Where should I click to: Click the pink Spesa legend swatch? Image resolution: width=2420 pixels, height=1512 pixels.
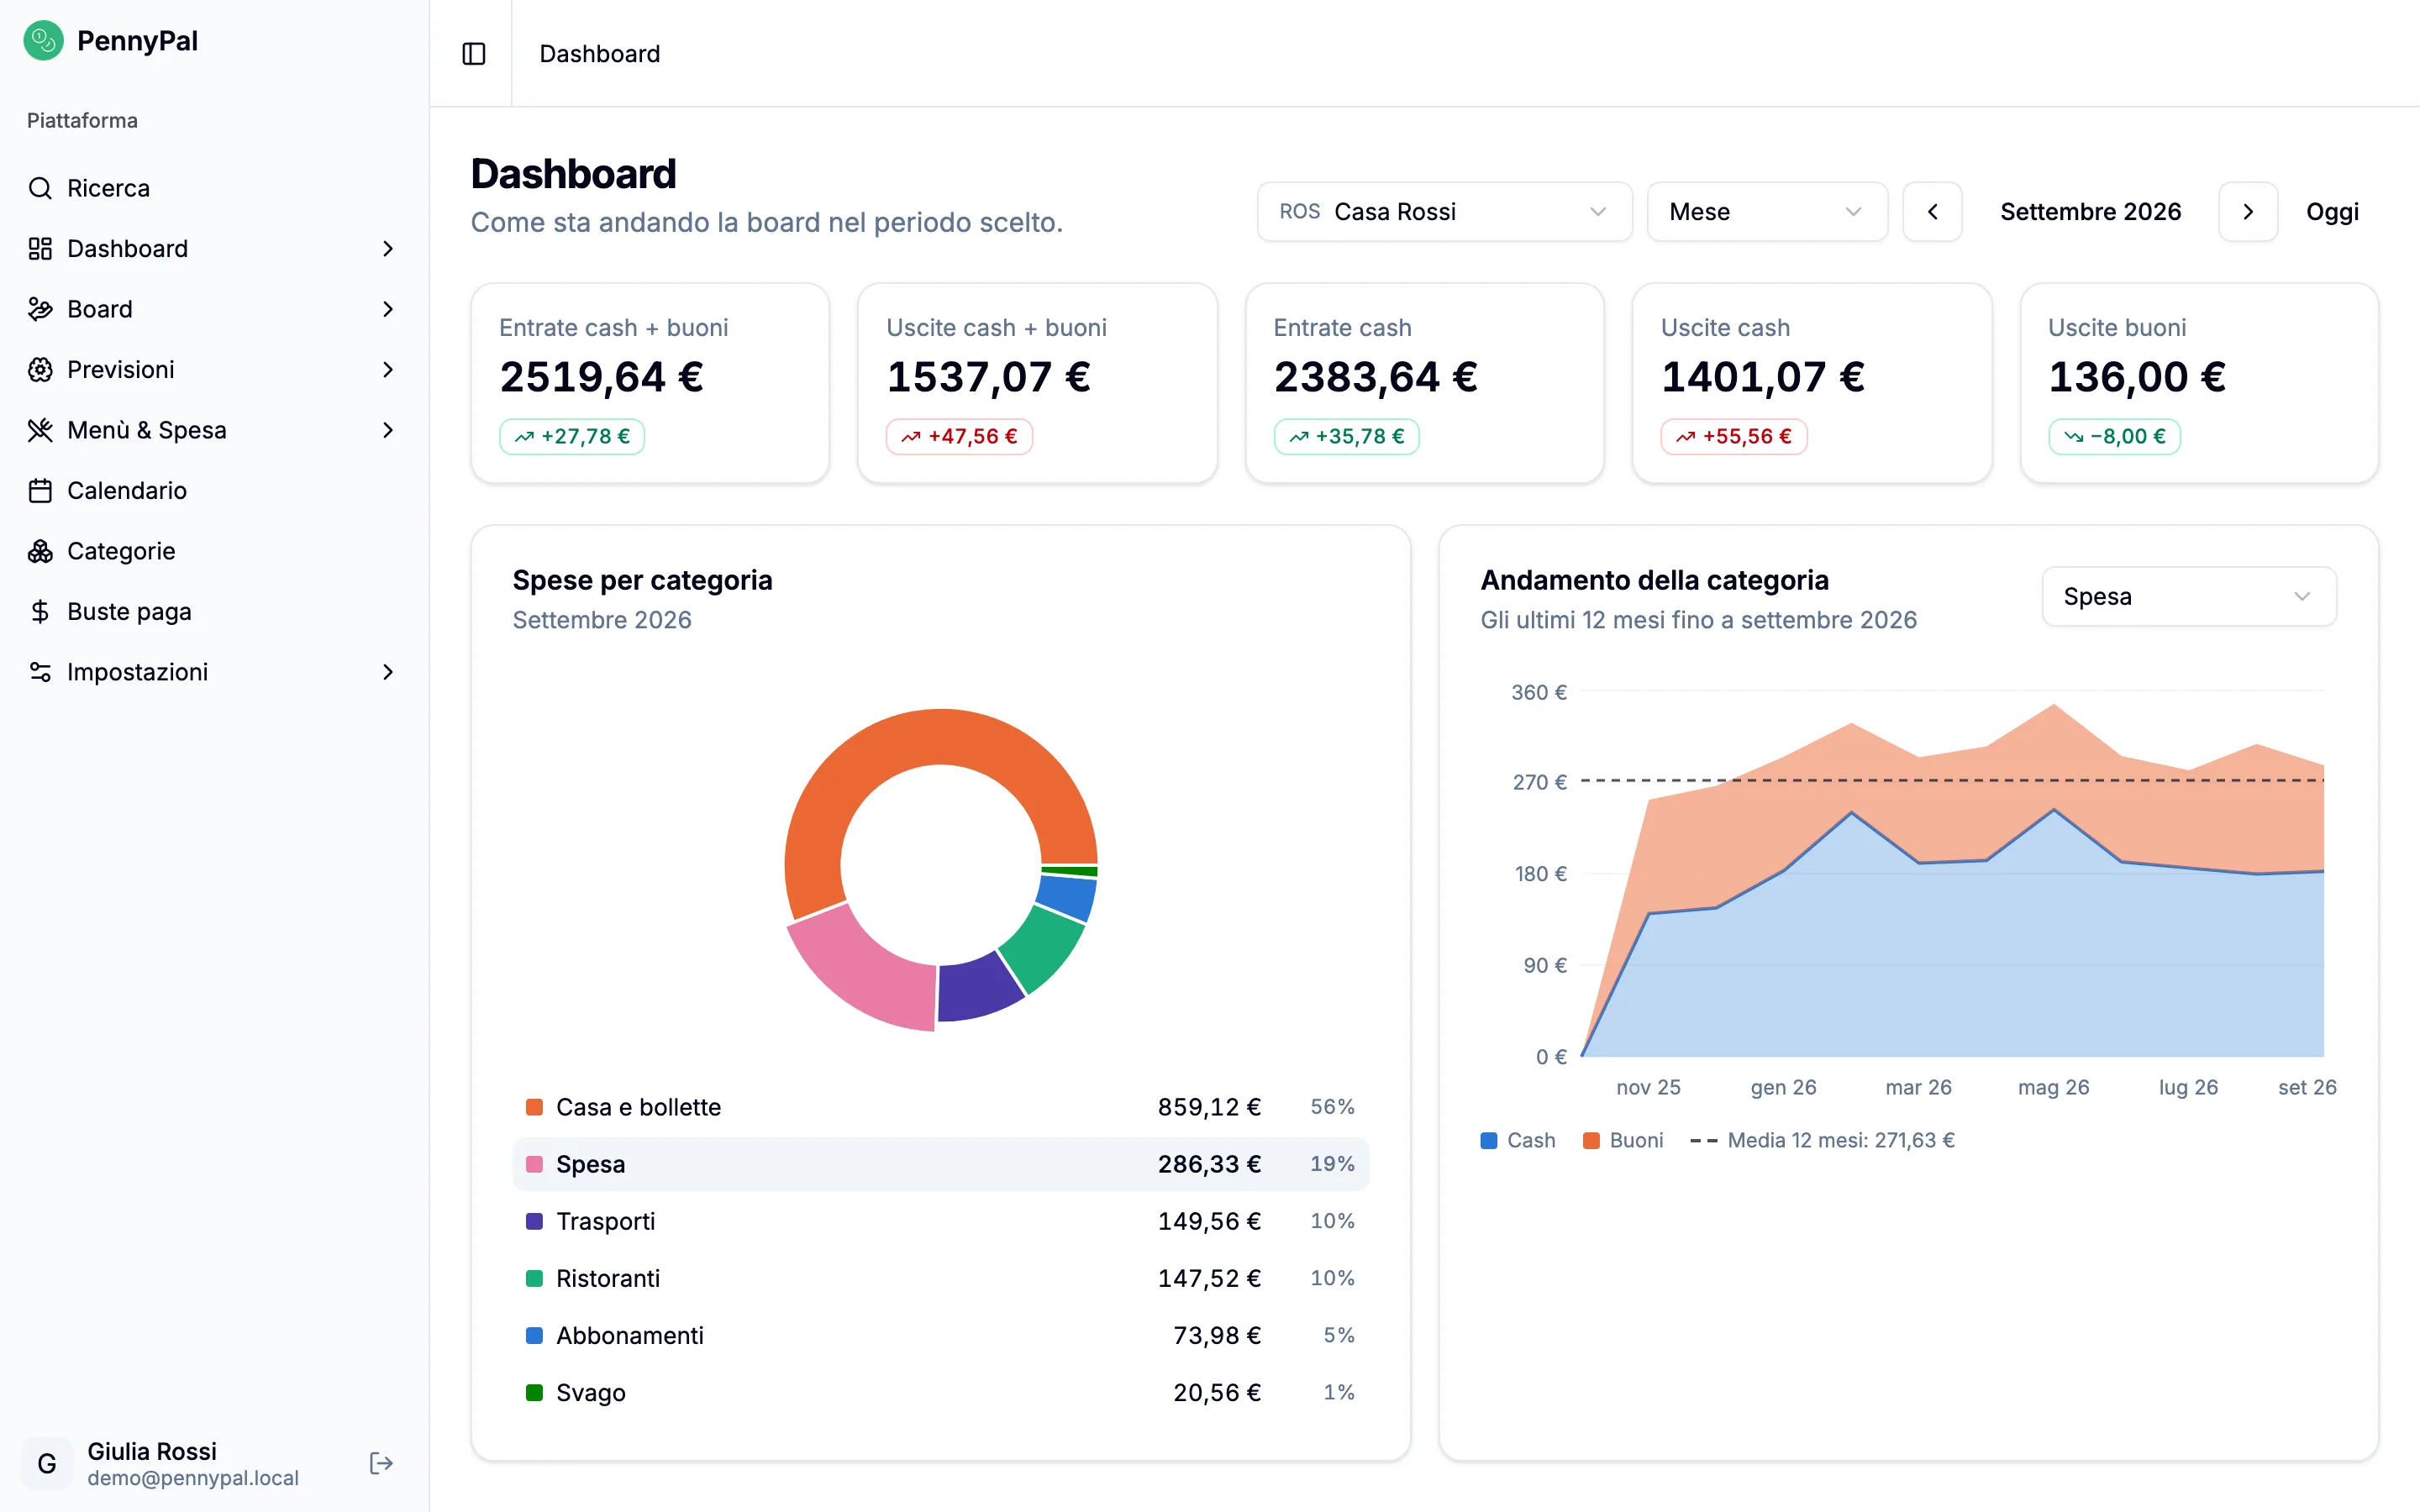(534, 1164)
